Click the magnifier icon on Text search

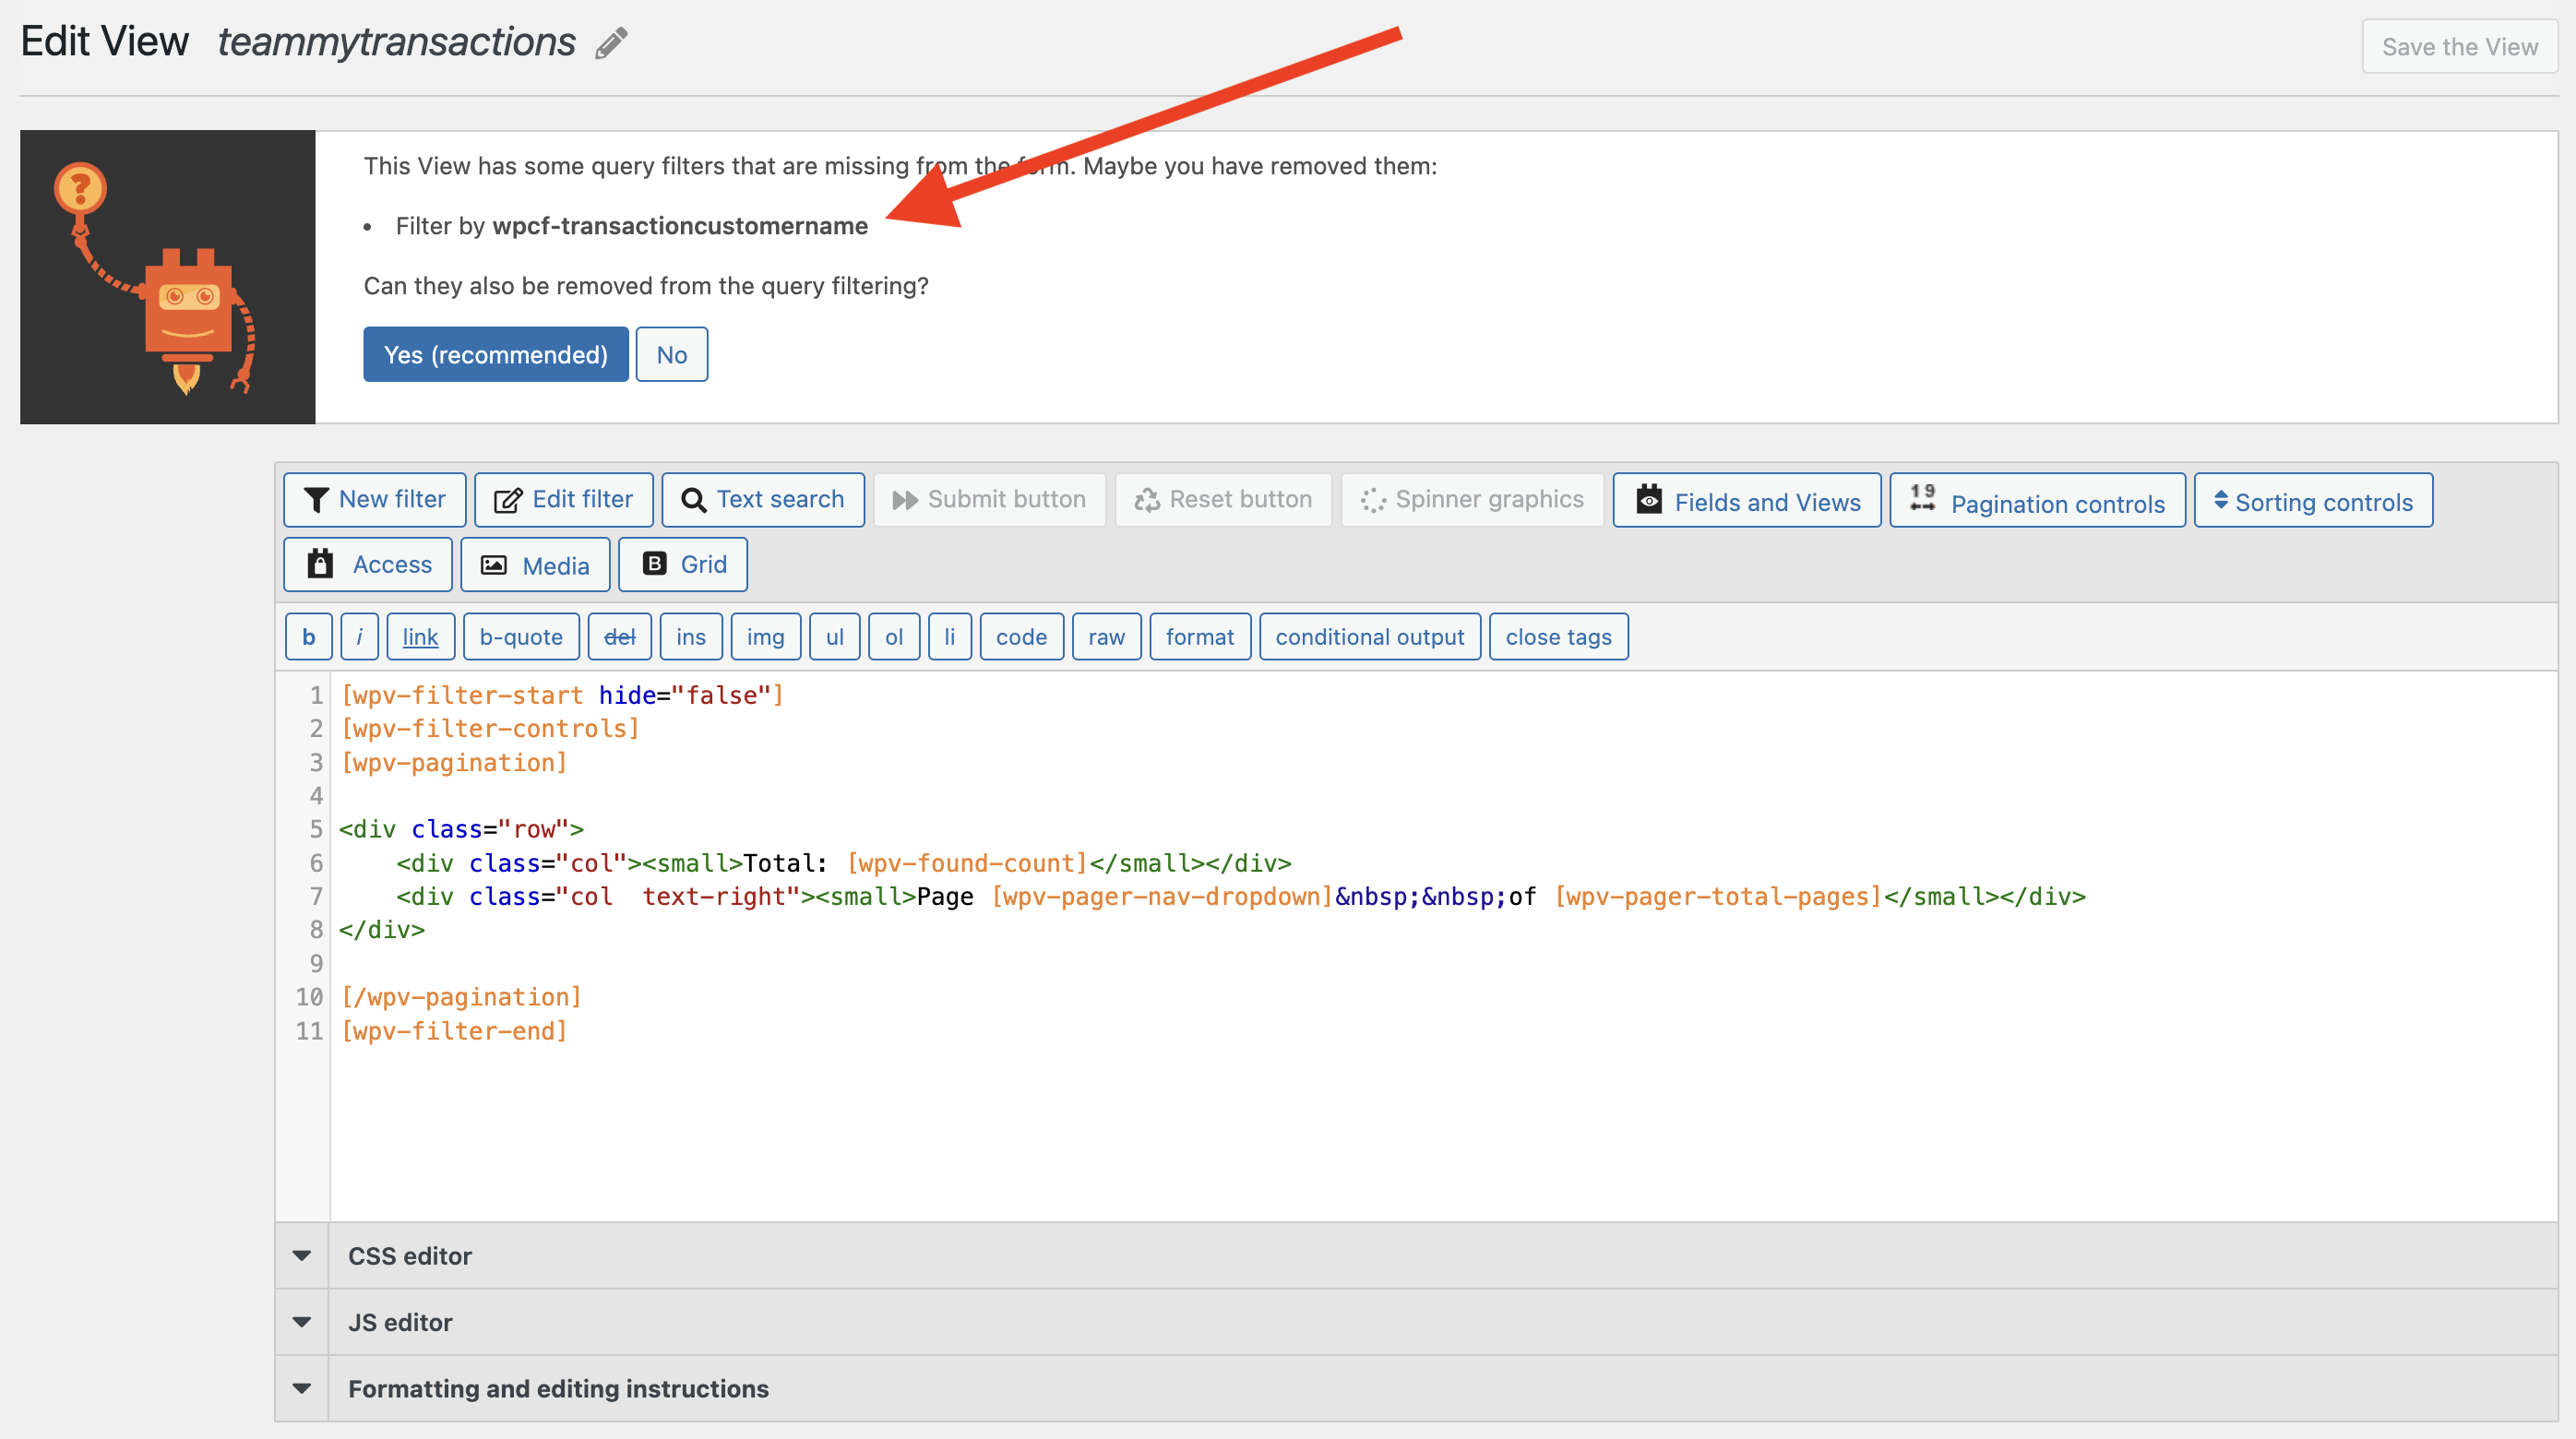[x=693, y=500]
